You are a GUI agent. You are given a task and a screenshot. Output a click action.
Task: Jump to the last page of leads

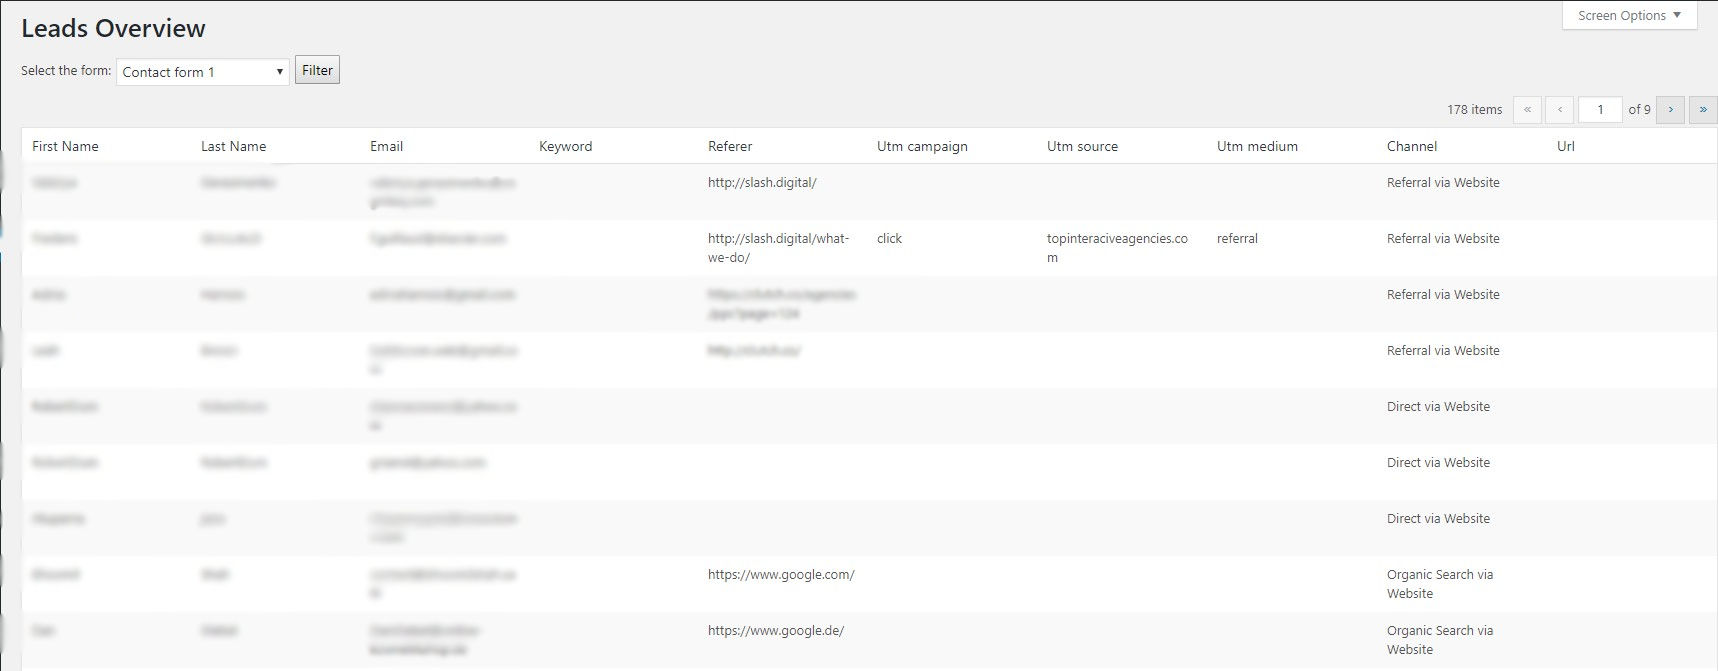1703,110
